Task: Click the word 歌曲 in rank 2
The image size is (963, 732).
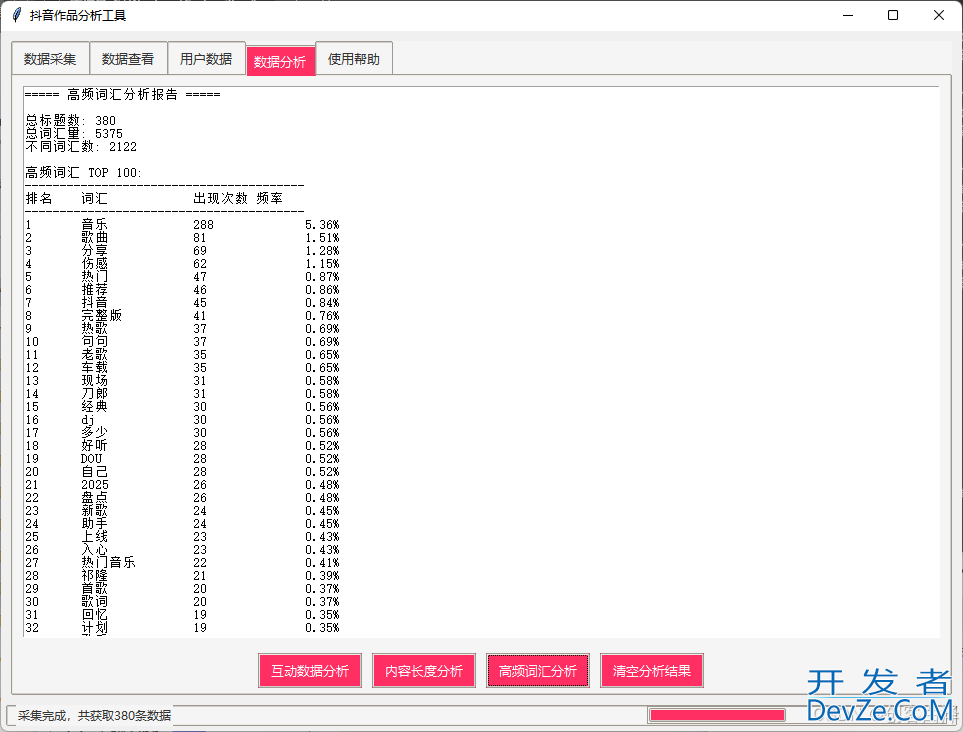Action: tap(95, 237)
